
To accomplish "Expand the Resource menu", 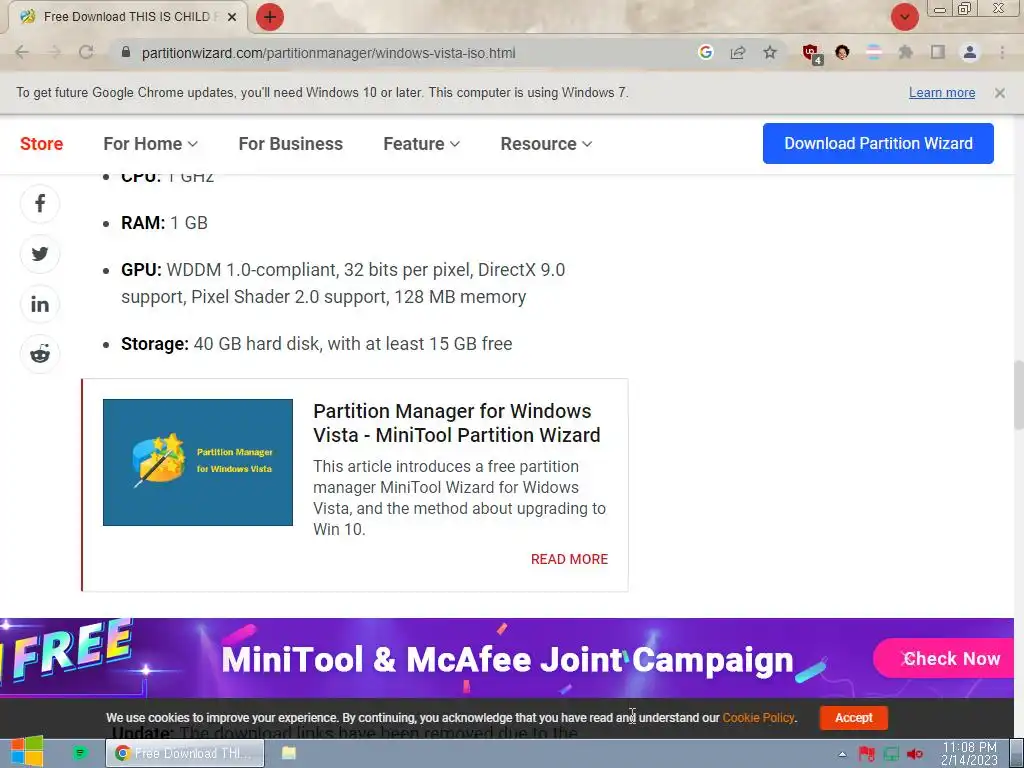I will pyautogui.click(x=546, y=144).
